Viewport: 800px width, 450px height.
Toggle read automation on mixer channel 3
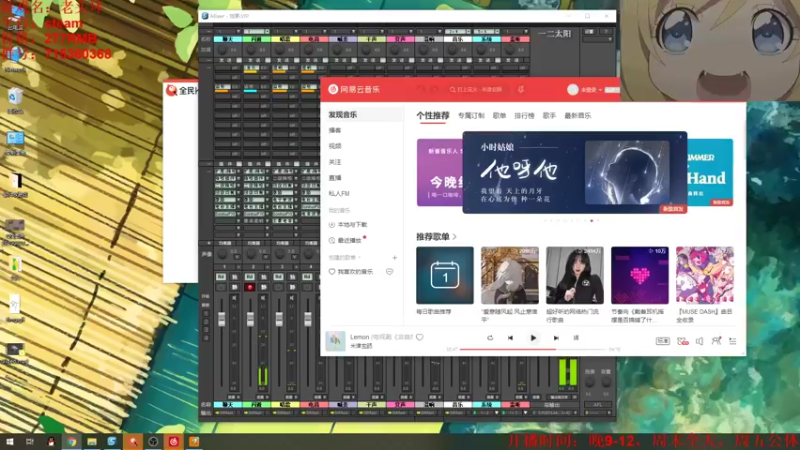tap(278, 277)
